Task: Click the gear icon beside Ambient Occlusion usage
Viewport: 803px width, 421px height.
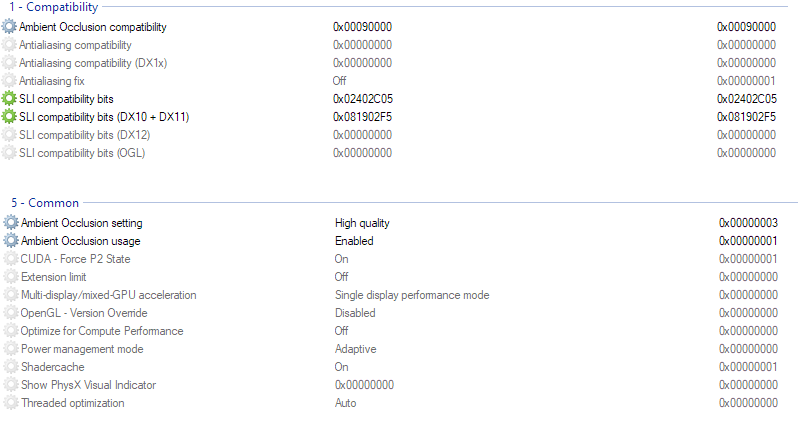Action: [x=11, y=241]
